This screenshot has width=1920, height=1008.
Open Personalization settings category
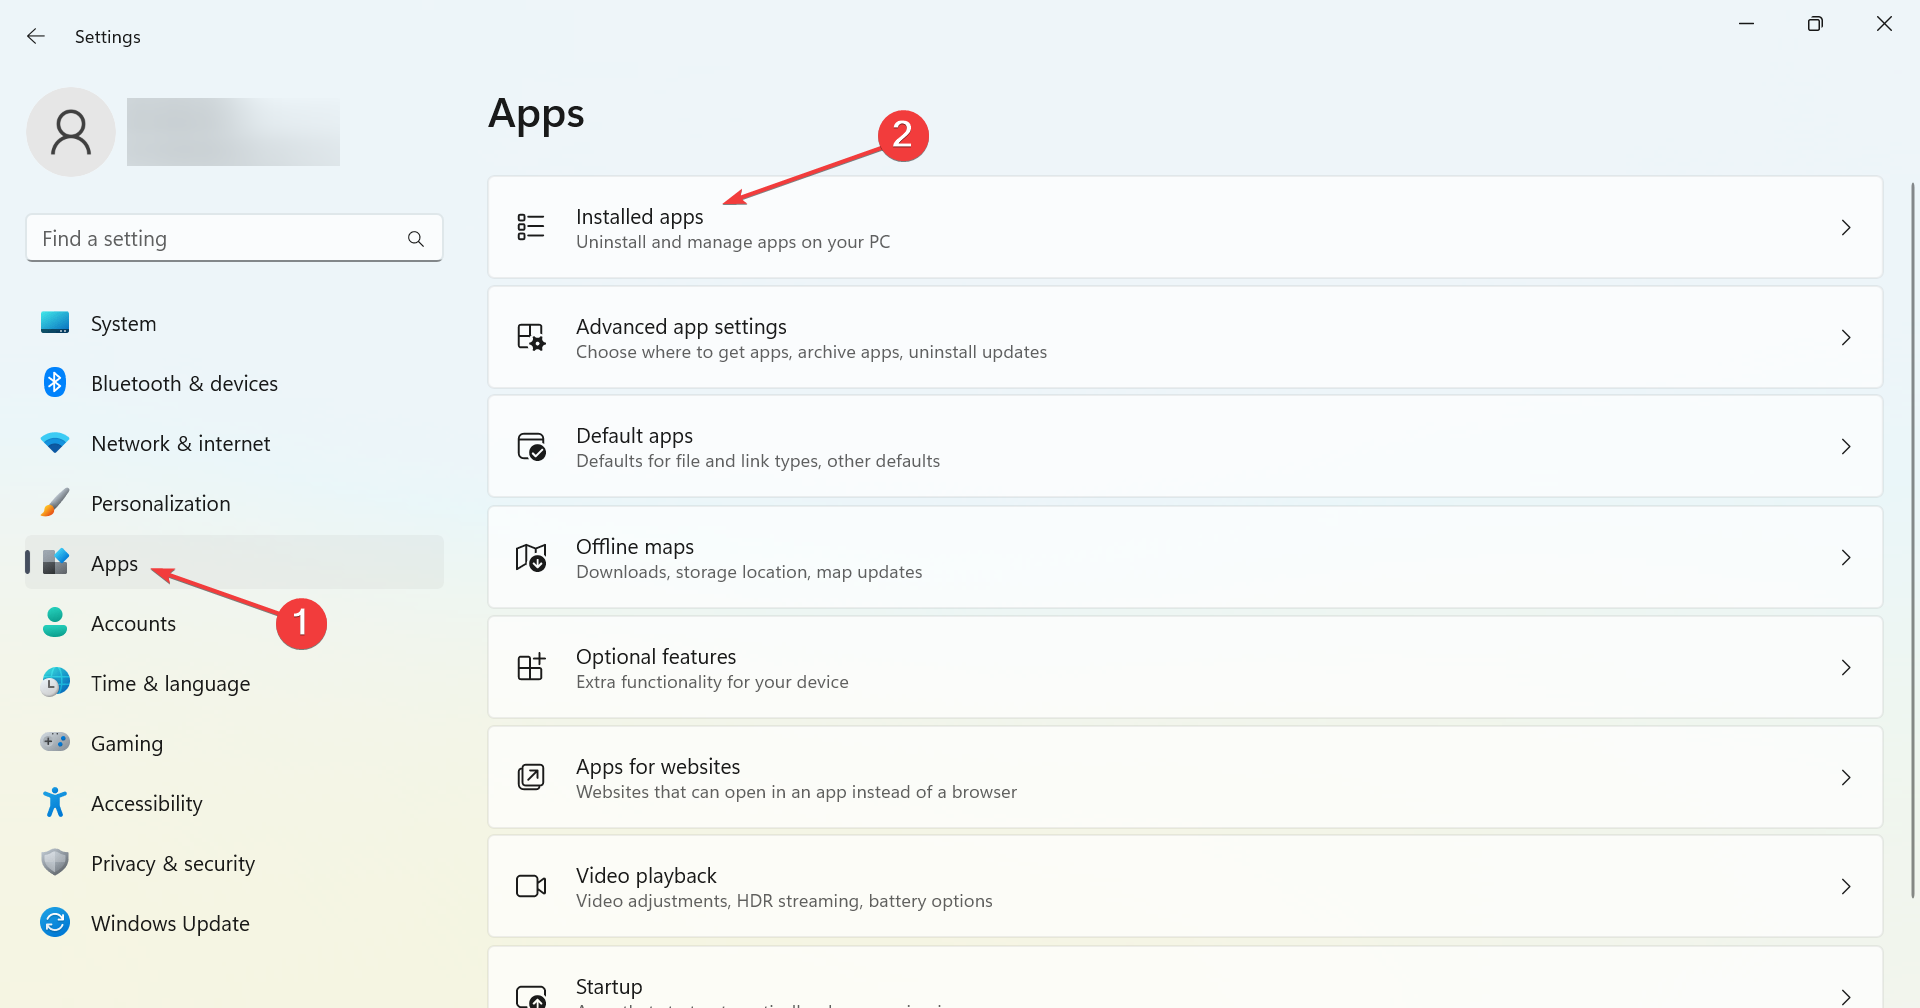pos(234,503)
